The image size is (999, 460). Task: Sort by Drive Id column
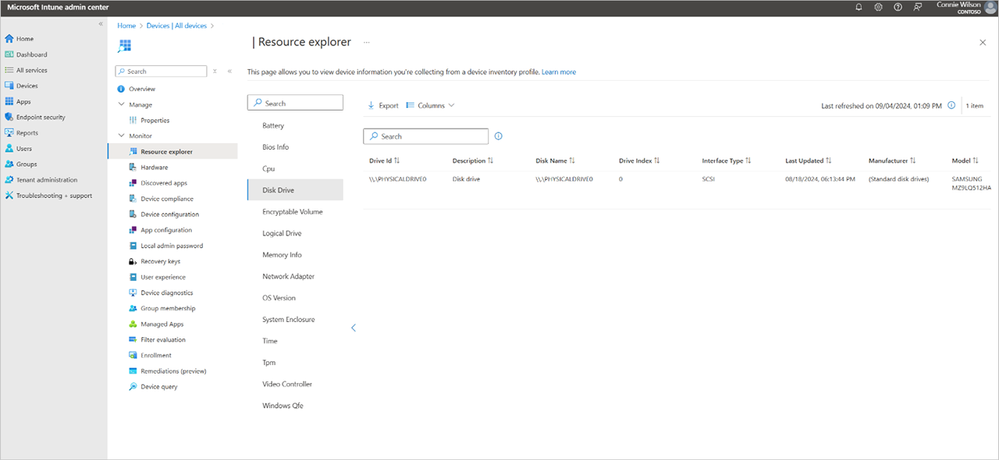click(384, 161)
